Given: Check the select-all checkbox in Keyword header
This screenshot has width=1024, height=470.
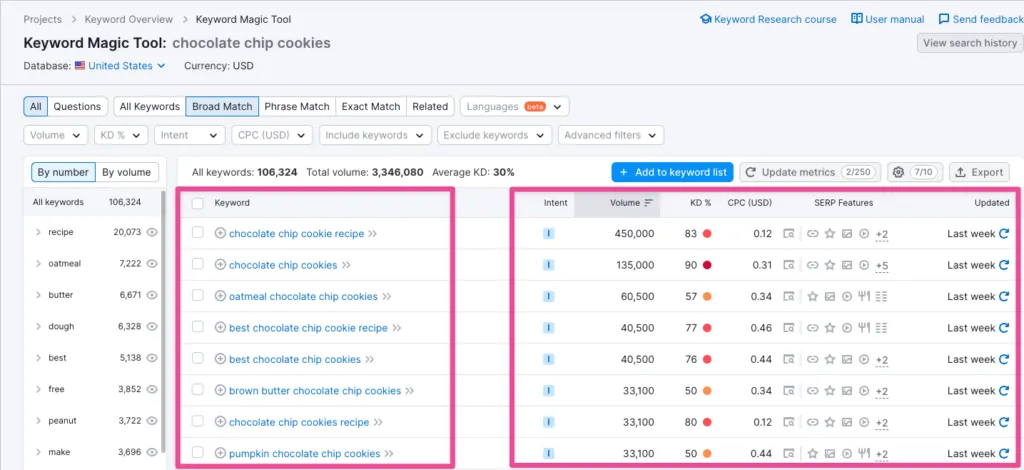Looking at the screenshot, I should pyautogui.click(x=198, y=203).
